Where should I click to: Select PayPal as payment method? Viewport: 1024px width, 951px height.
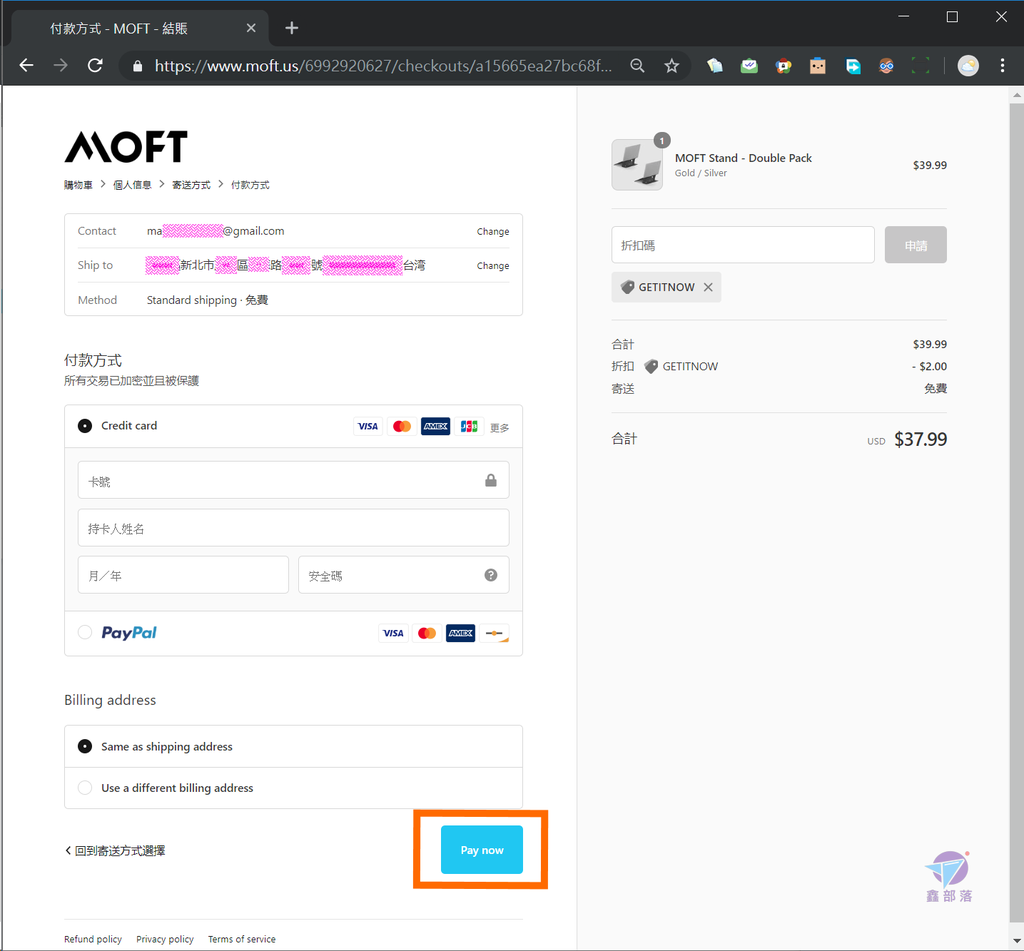click(x=85, y=632)
